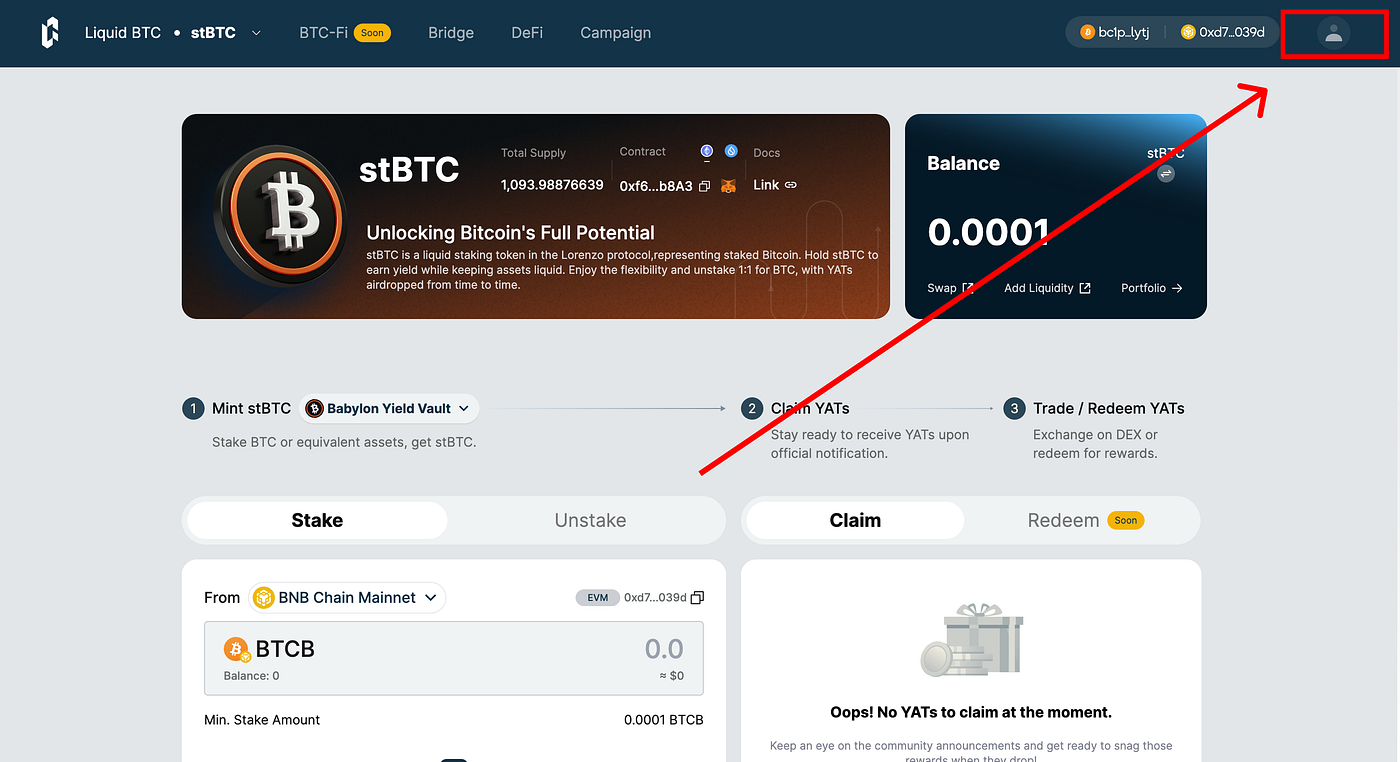The width and height of the screenshot is (1400, 762).
Task: Switch to the Unstake tab
Action: pyautogui.click(x=590, y=520)
